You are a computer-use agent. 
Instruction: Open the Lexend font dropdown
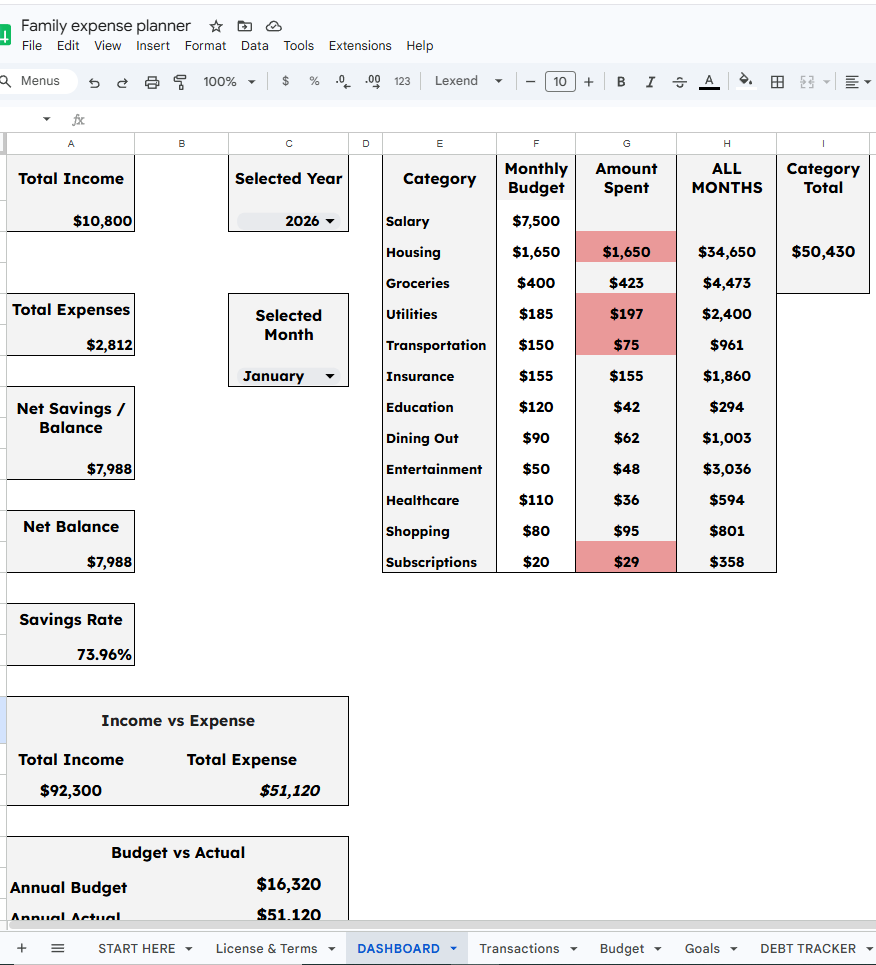click(468, 81)
